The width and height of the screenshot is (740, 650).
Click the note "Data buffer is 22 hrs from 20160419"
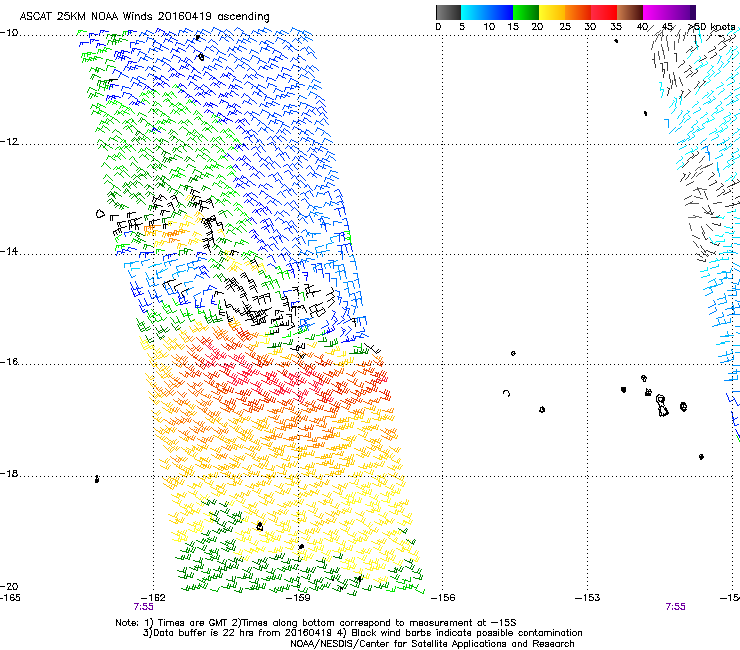(x=238, y=633)
